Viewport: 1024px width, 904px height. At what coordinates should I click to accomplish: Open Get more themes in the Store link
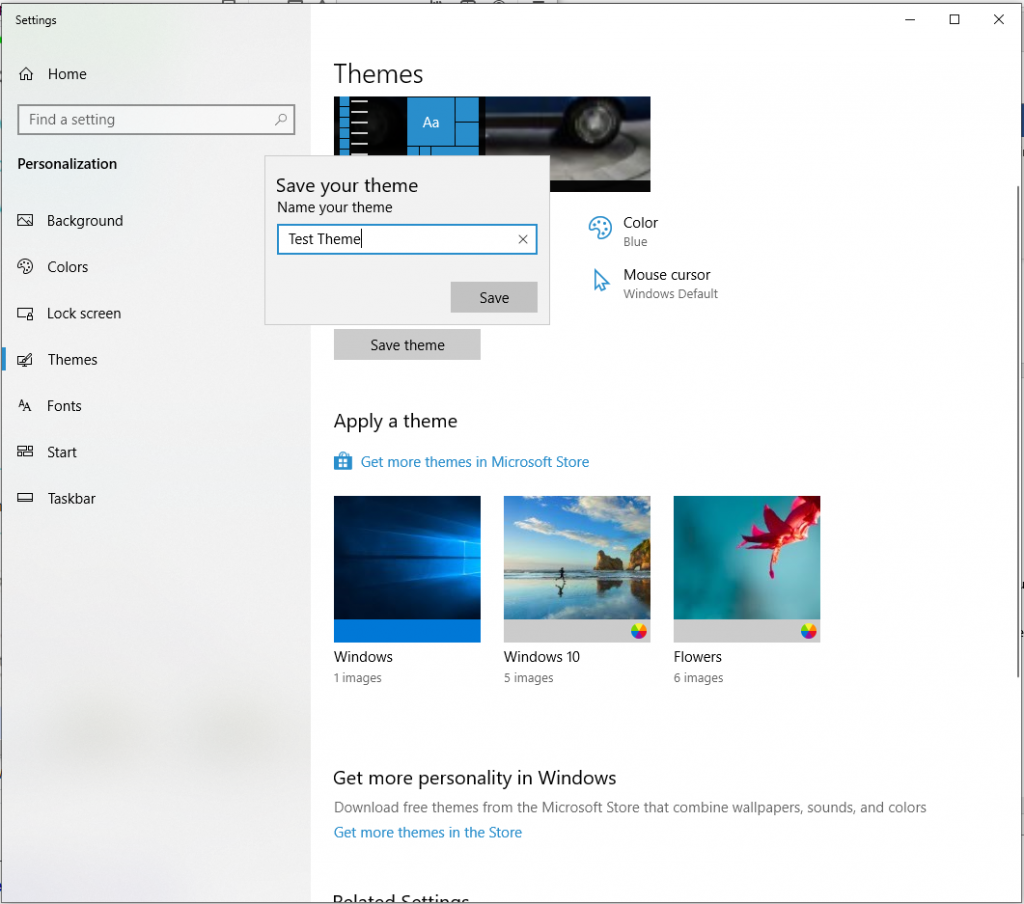tap(428, 832)
